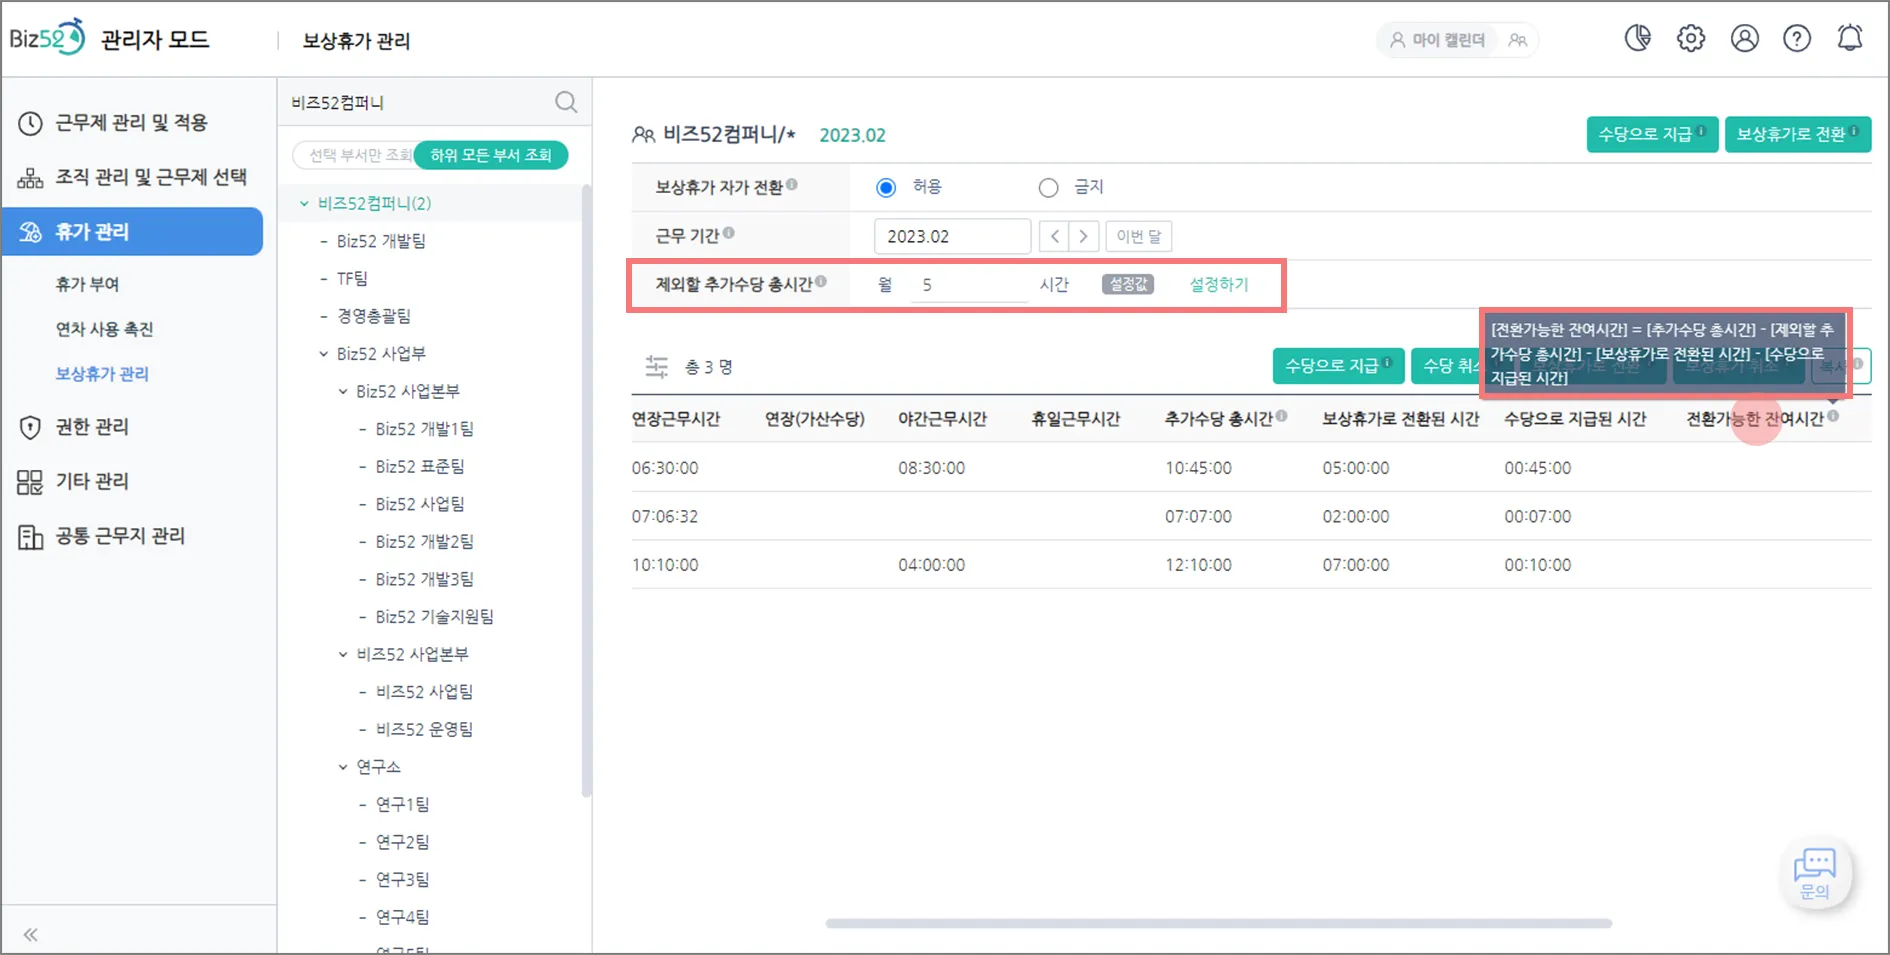Click info icon beside 제외할 추가수당 총시간
The width and height of the screenshot is (1890, 955).
821,282
